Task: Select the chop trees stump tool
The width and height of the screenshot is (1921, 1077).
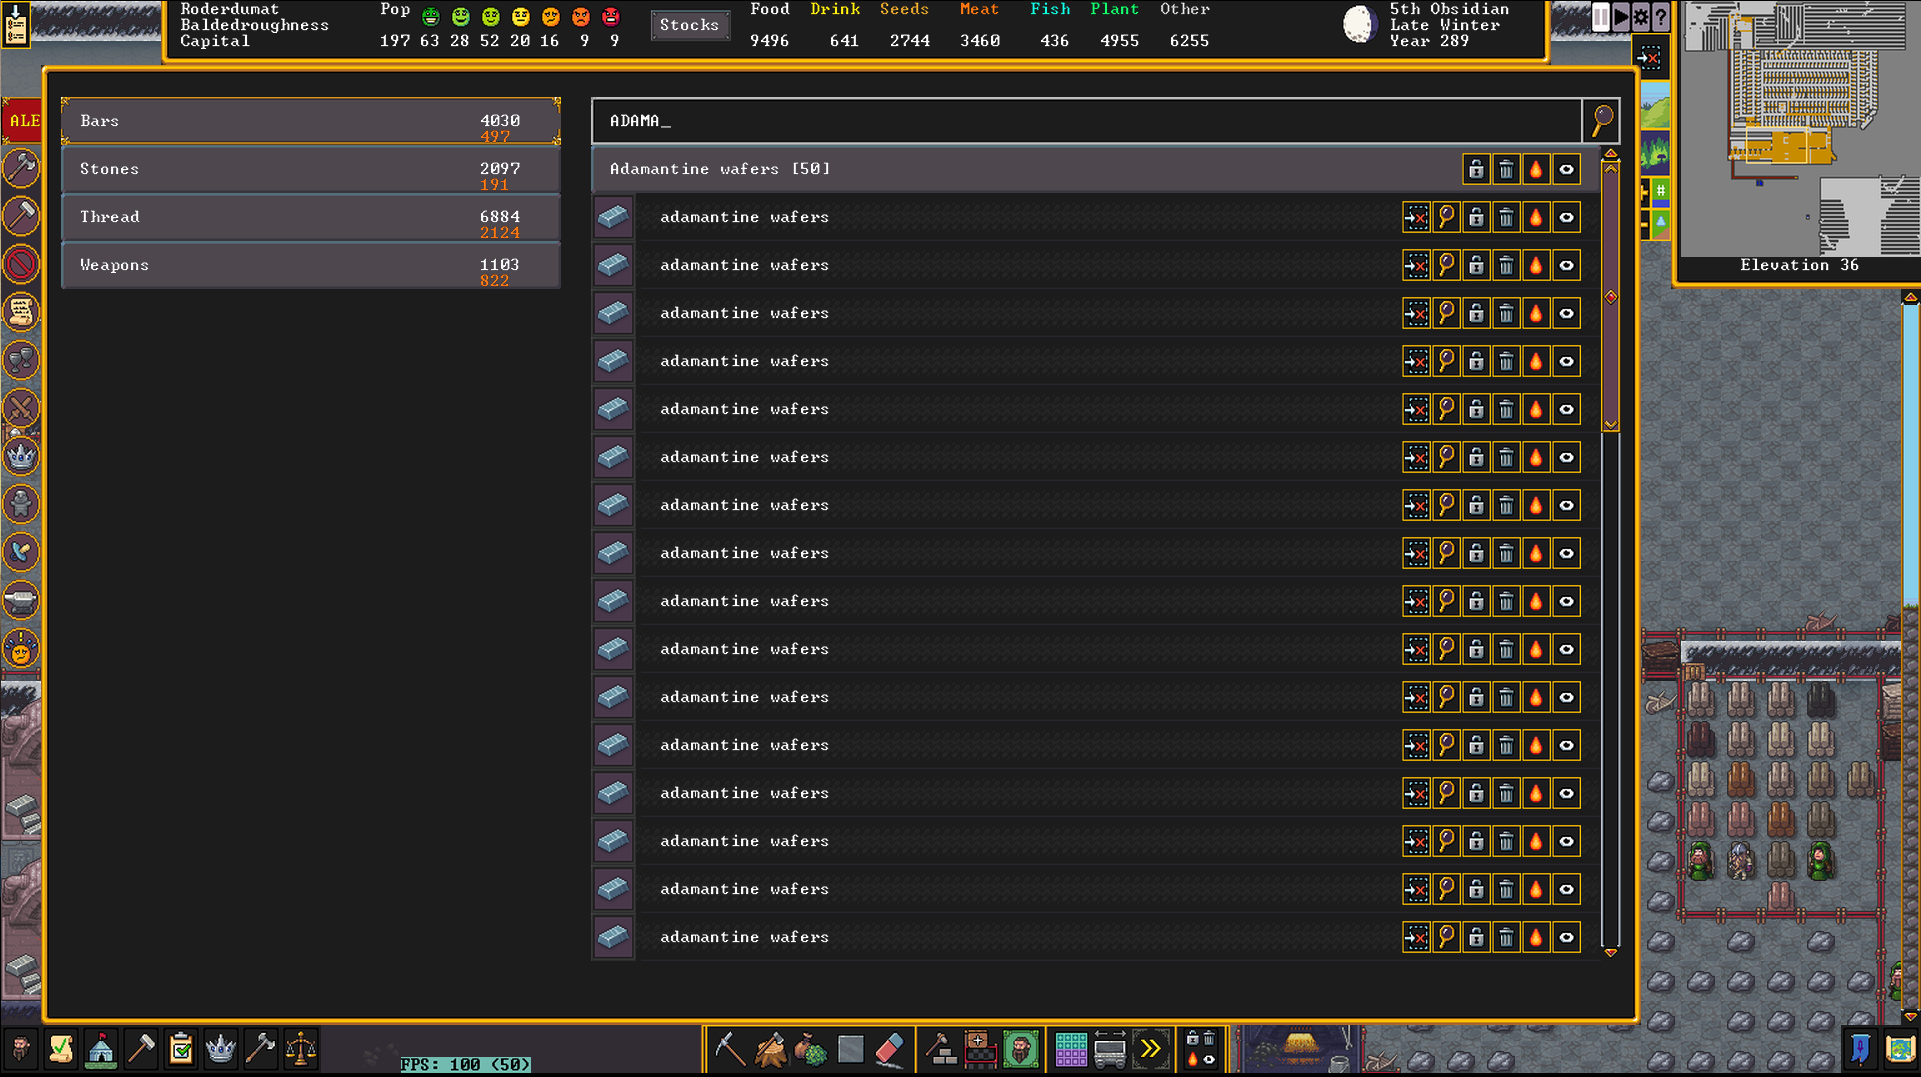Action: coord(770,1049)
